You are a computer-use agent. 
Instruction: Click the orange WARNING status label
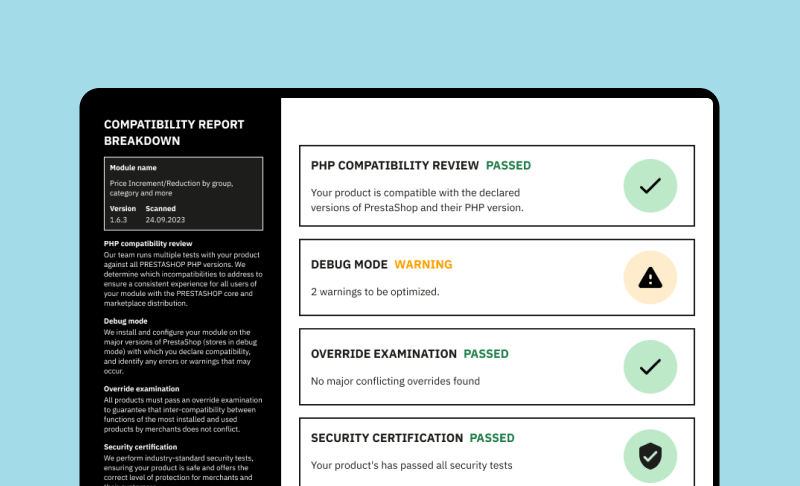pyautogui.click(x=423, y=265)
